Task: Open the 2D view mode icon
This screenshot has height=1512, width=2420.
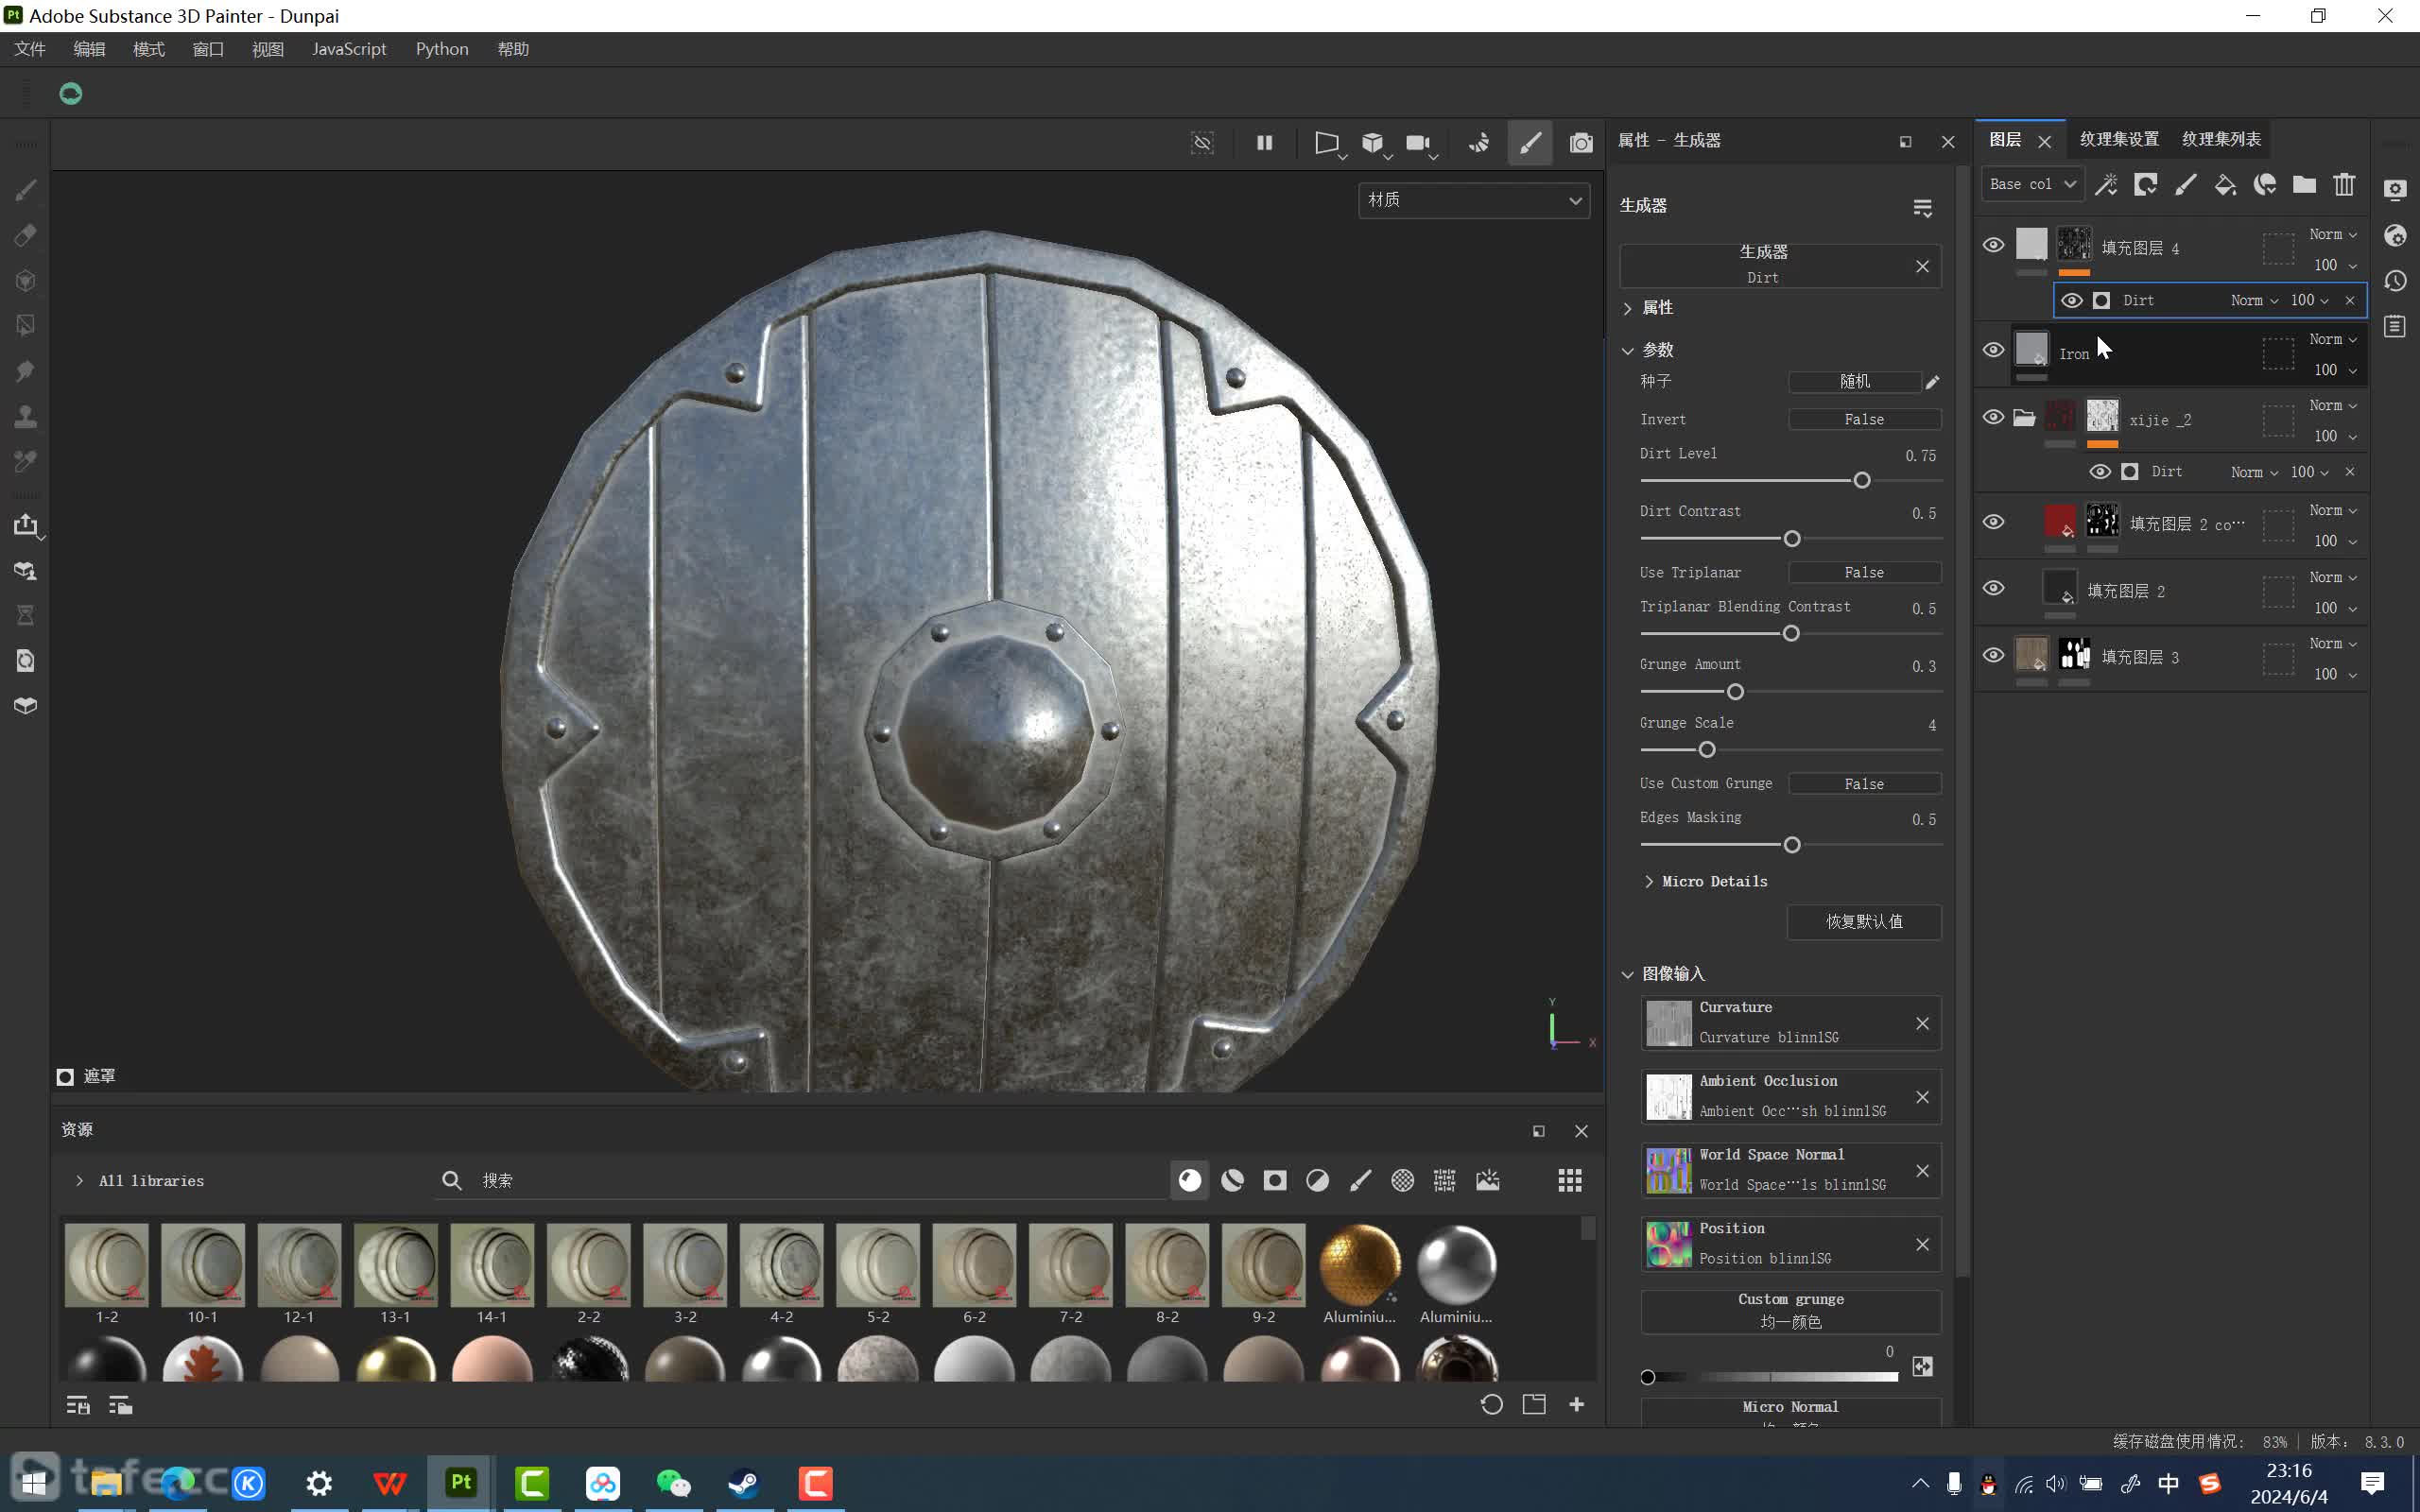Action: 1327,143
